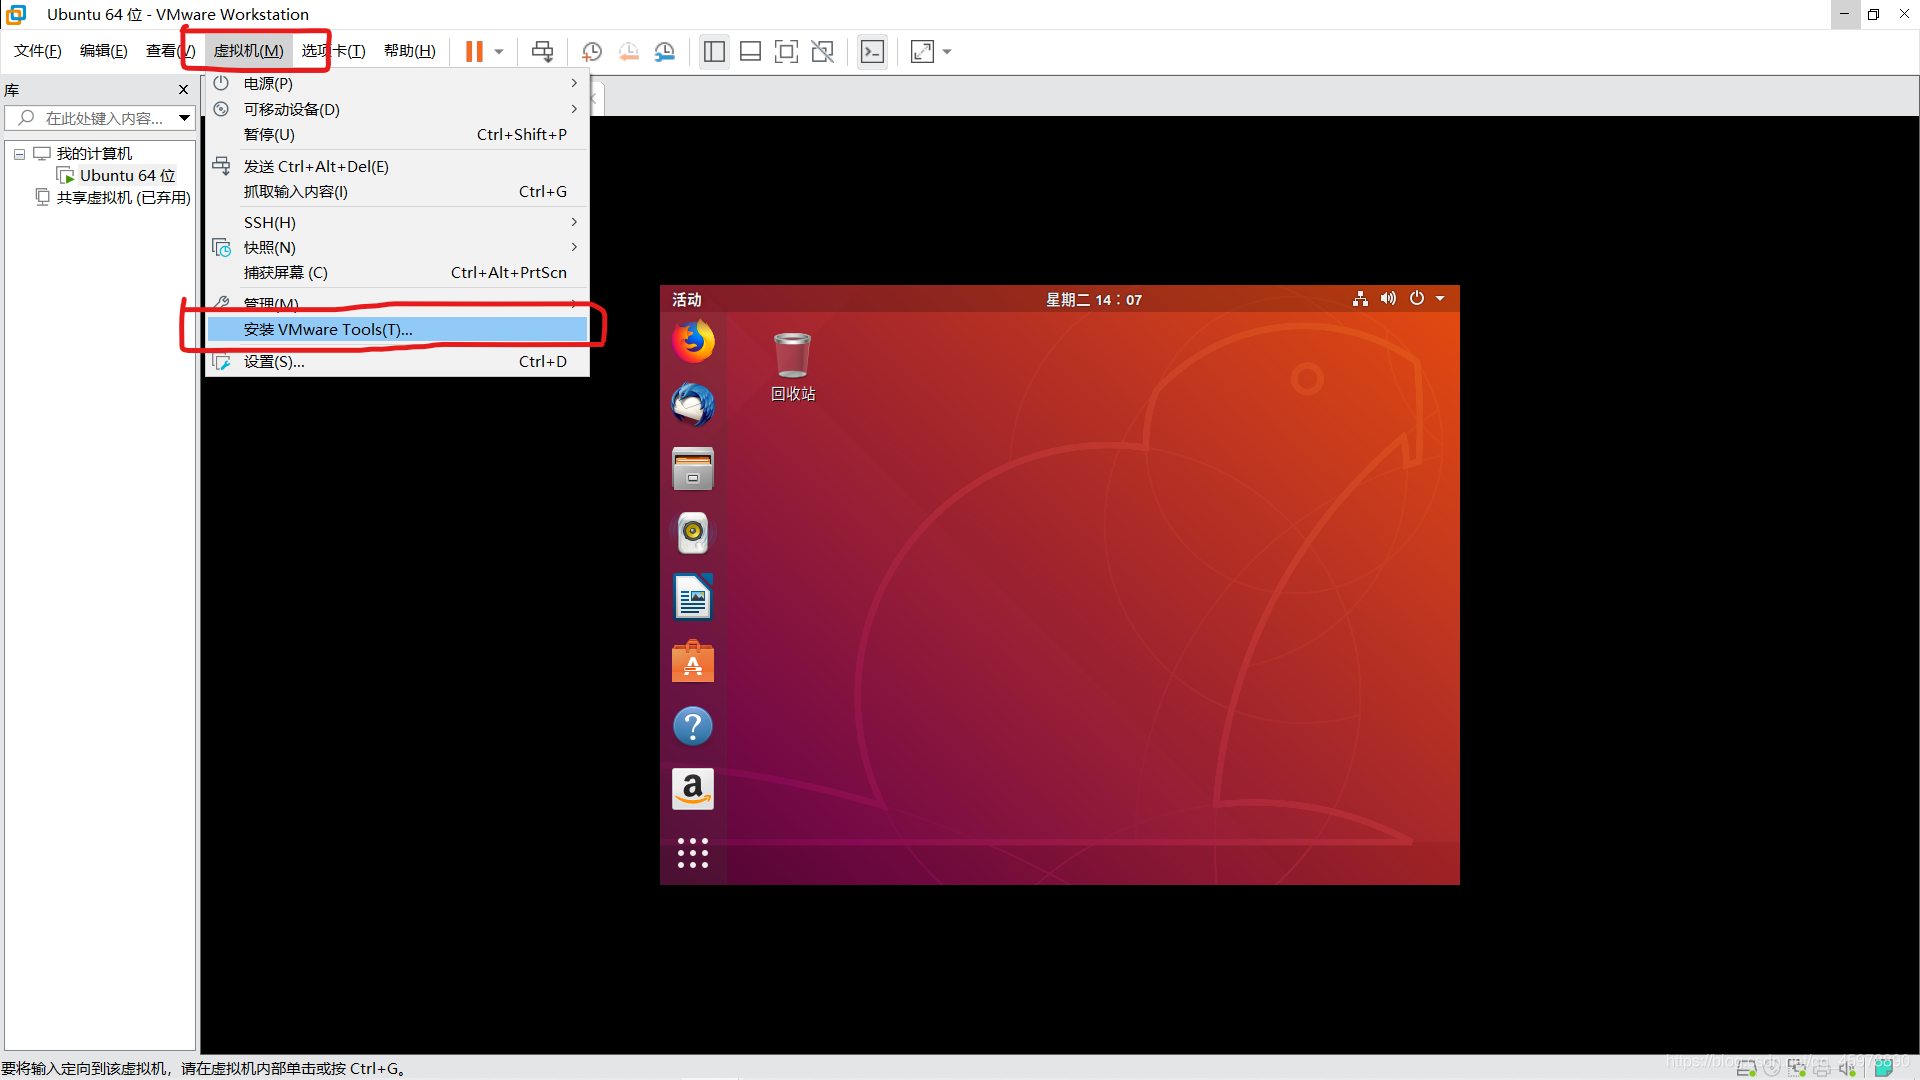This screenshot has height=1080, width=1920.
Task: Click the network adapter status icon
Action: tap(1797, 1068)
